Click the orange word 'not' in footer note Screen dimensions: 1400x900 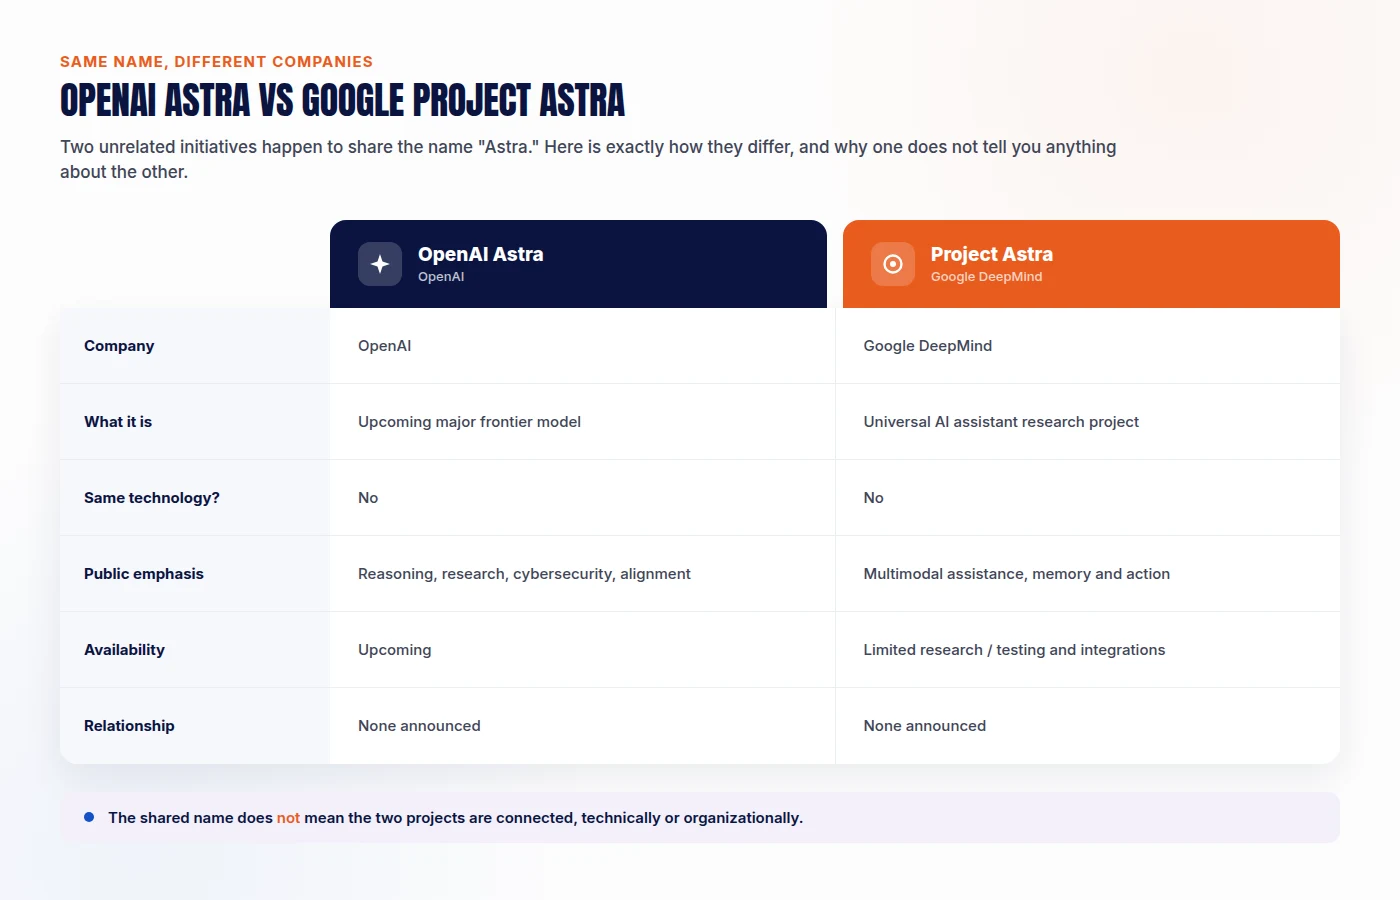click(288, 818)
